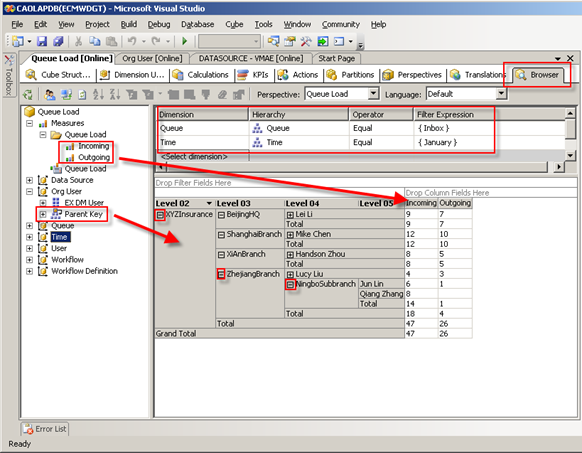Open the Start Page document tab

coord(336,59)
